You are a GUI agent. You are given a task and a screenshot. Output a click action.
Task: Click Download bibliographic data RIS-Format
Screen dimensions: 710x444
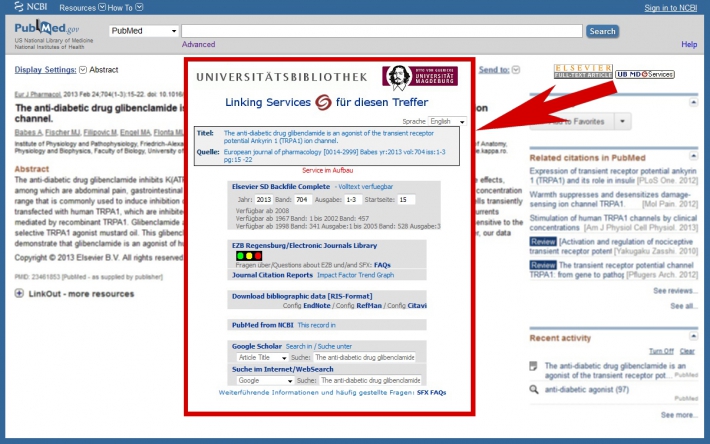pos(302,296)
